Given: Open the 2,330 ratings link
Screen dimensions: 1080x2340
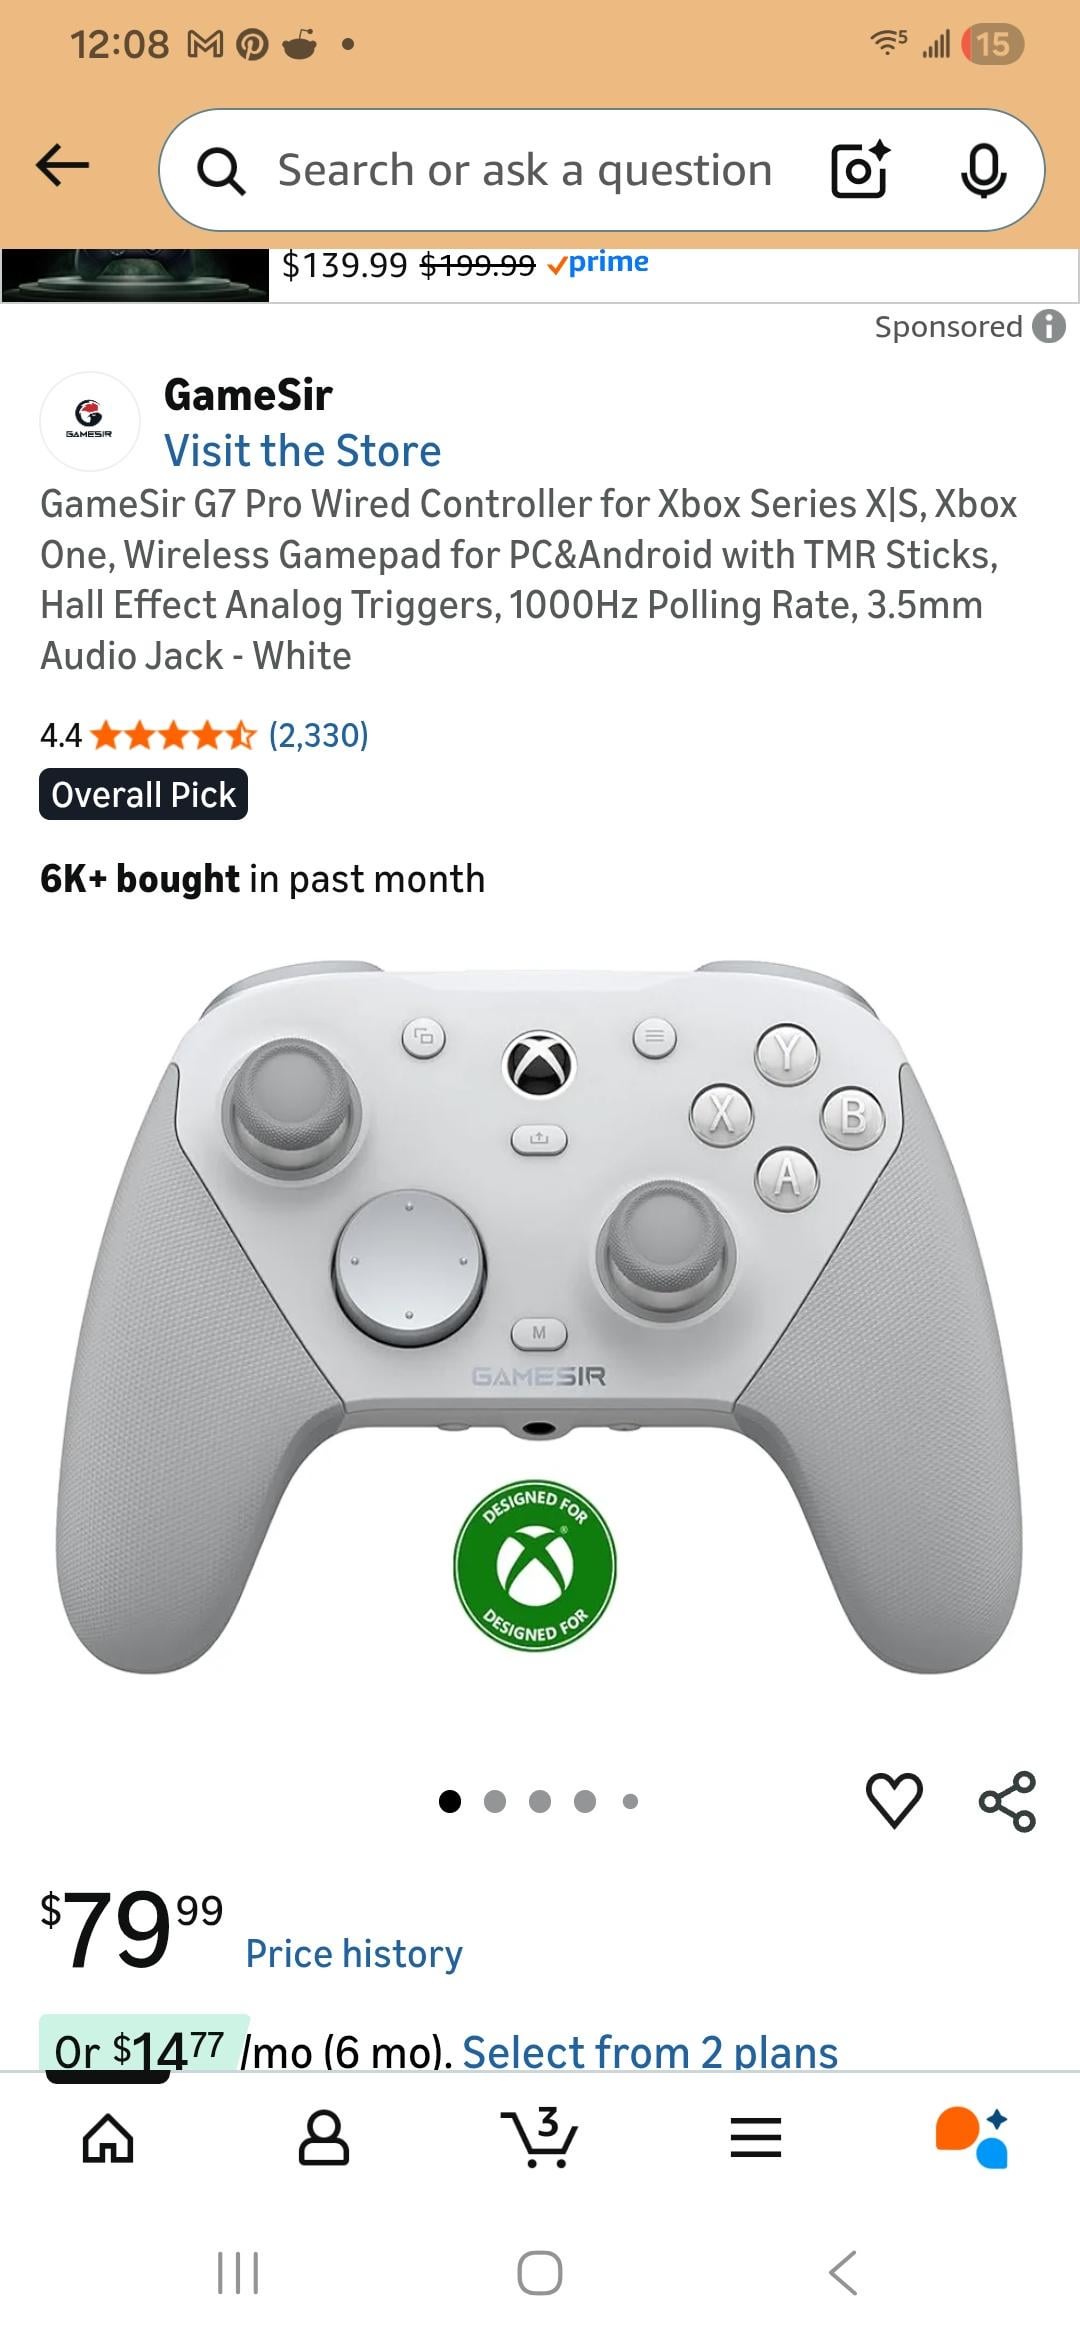Looking at the screenshot, I should point(318,735).
